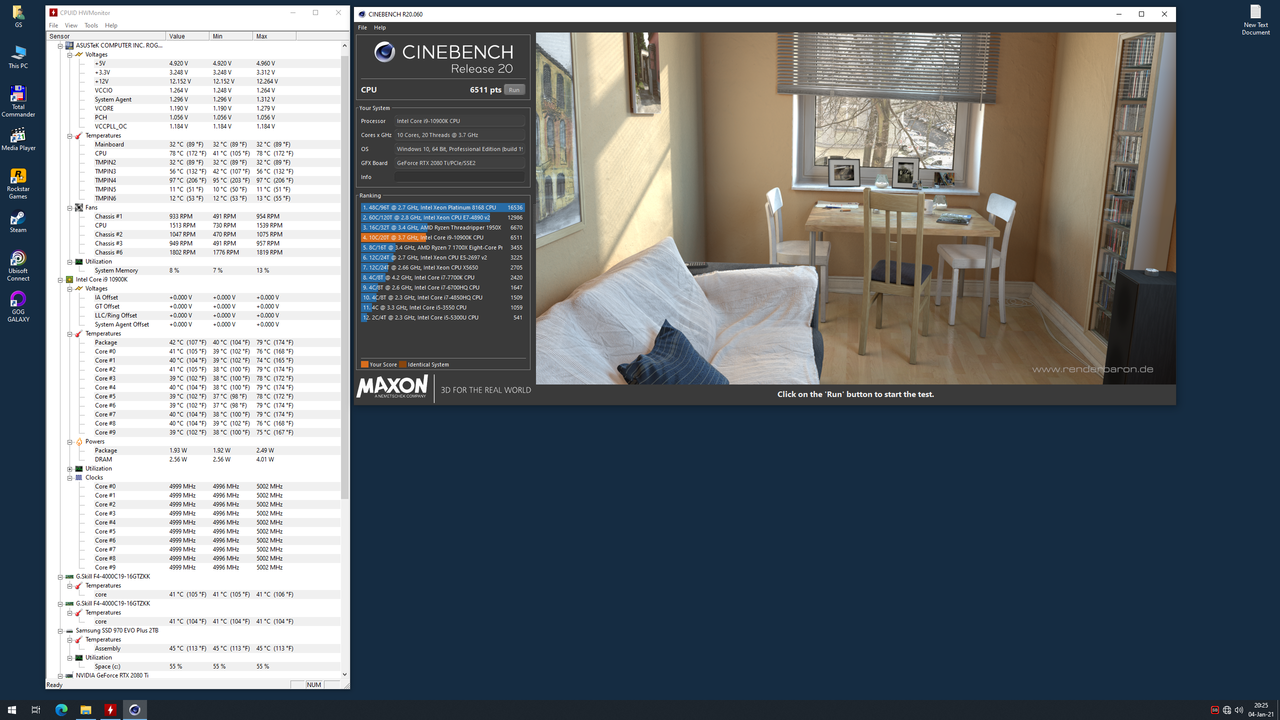Select the New Text Document desktop file
Image resolution: width=1280 pixels, height=720 pixels.
pos(1255,20)
